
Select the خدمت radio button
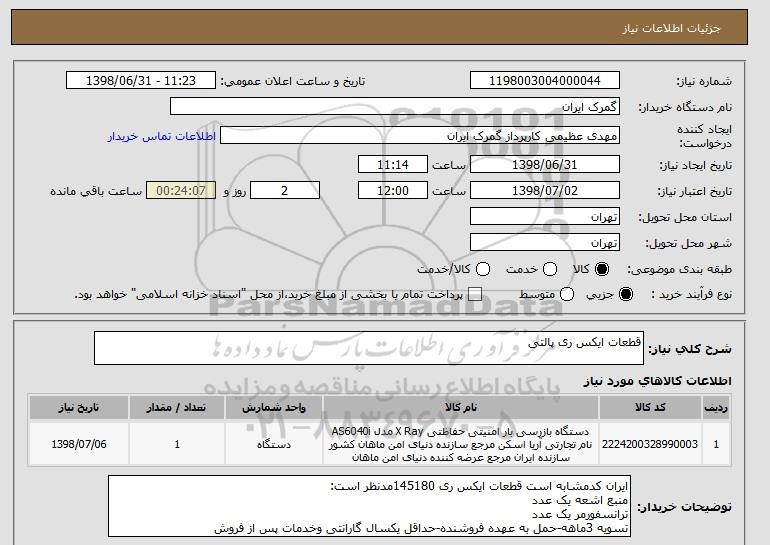point(550,269)
